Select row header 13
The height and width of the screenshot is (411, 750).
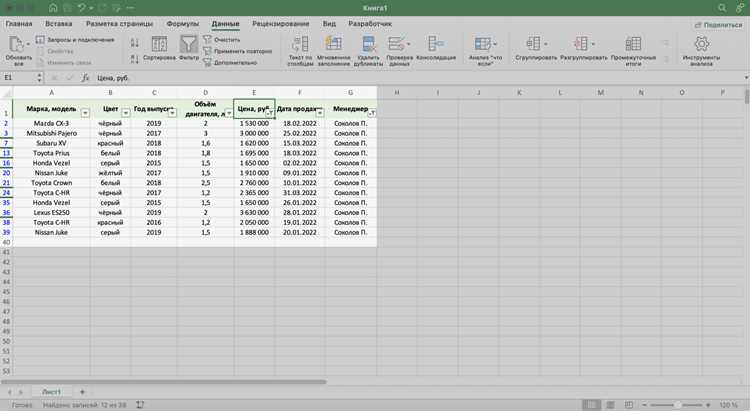[x=6, y=153]
